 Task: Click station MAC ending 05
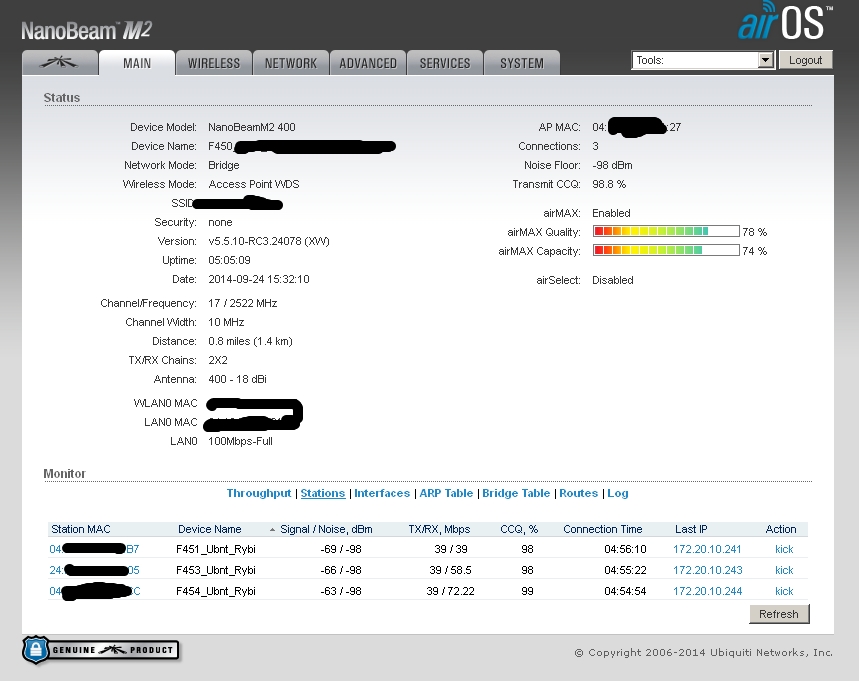point(94,570)
